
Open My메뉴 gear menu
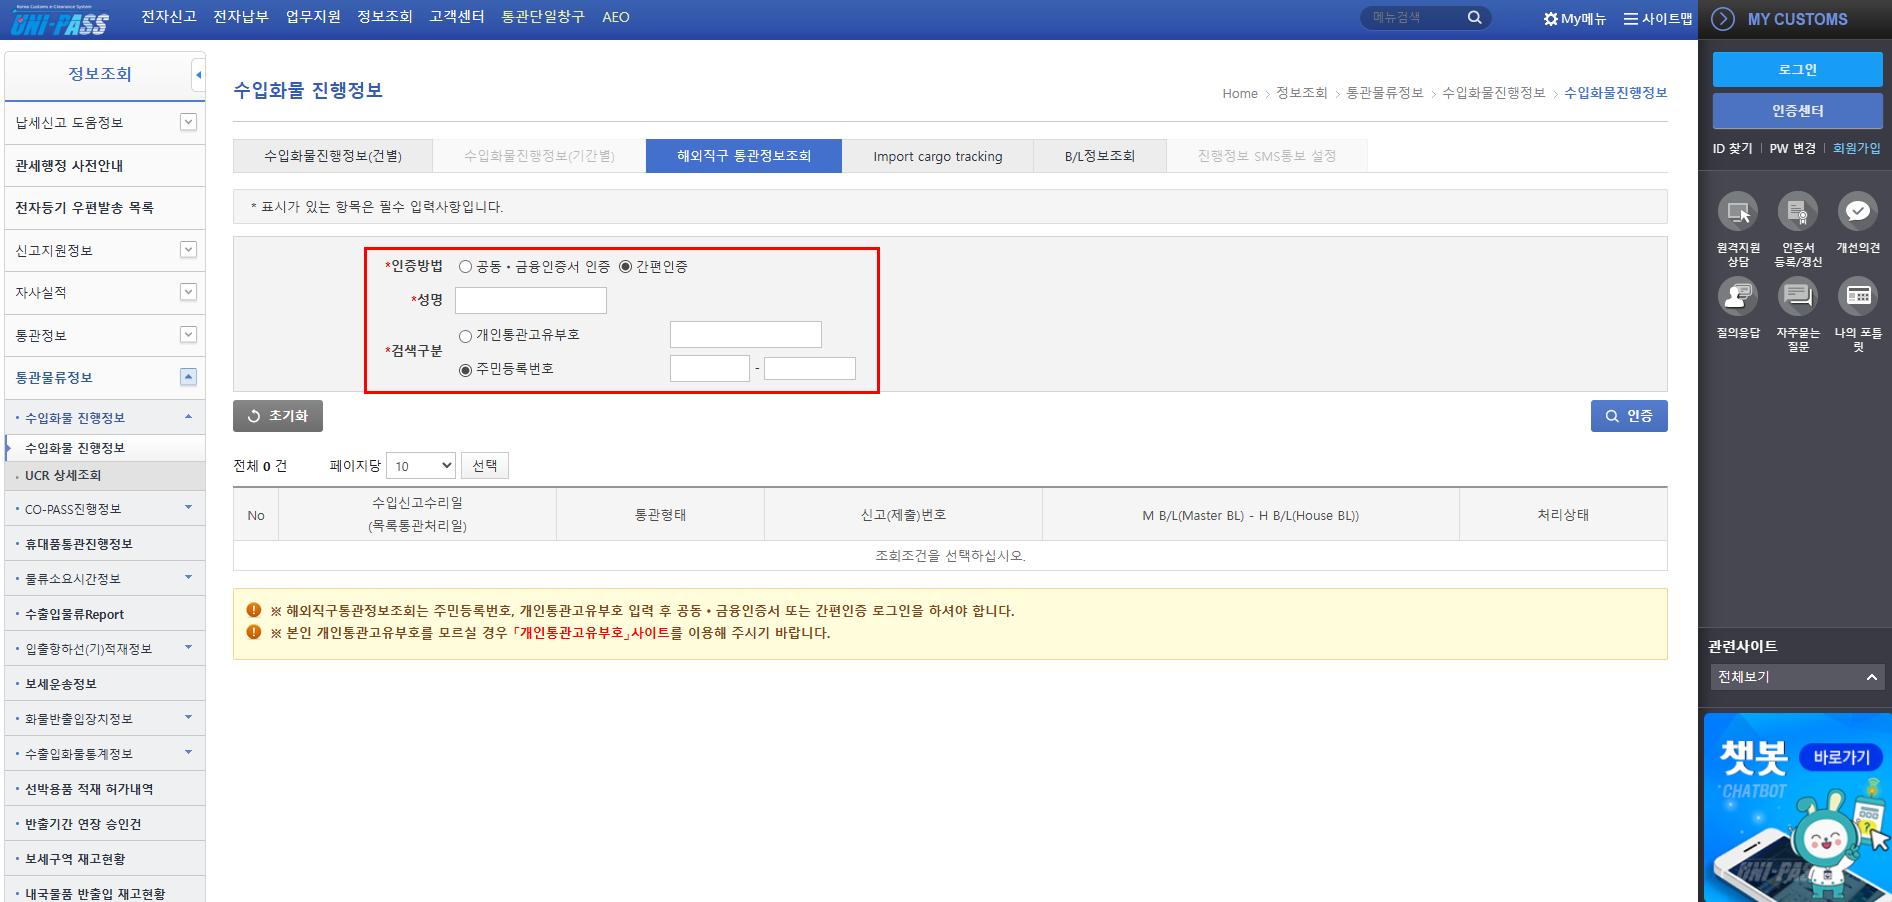click(1574, 18)
